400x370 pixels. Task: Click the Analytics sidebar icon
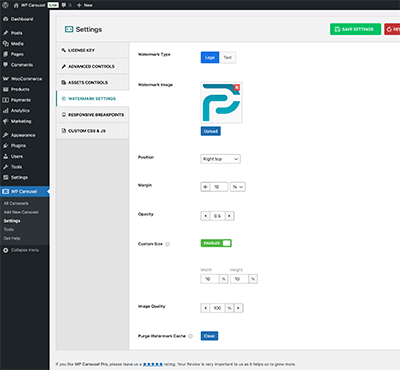click(6, 111)
